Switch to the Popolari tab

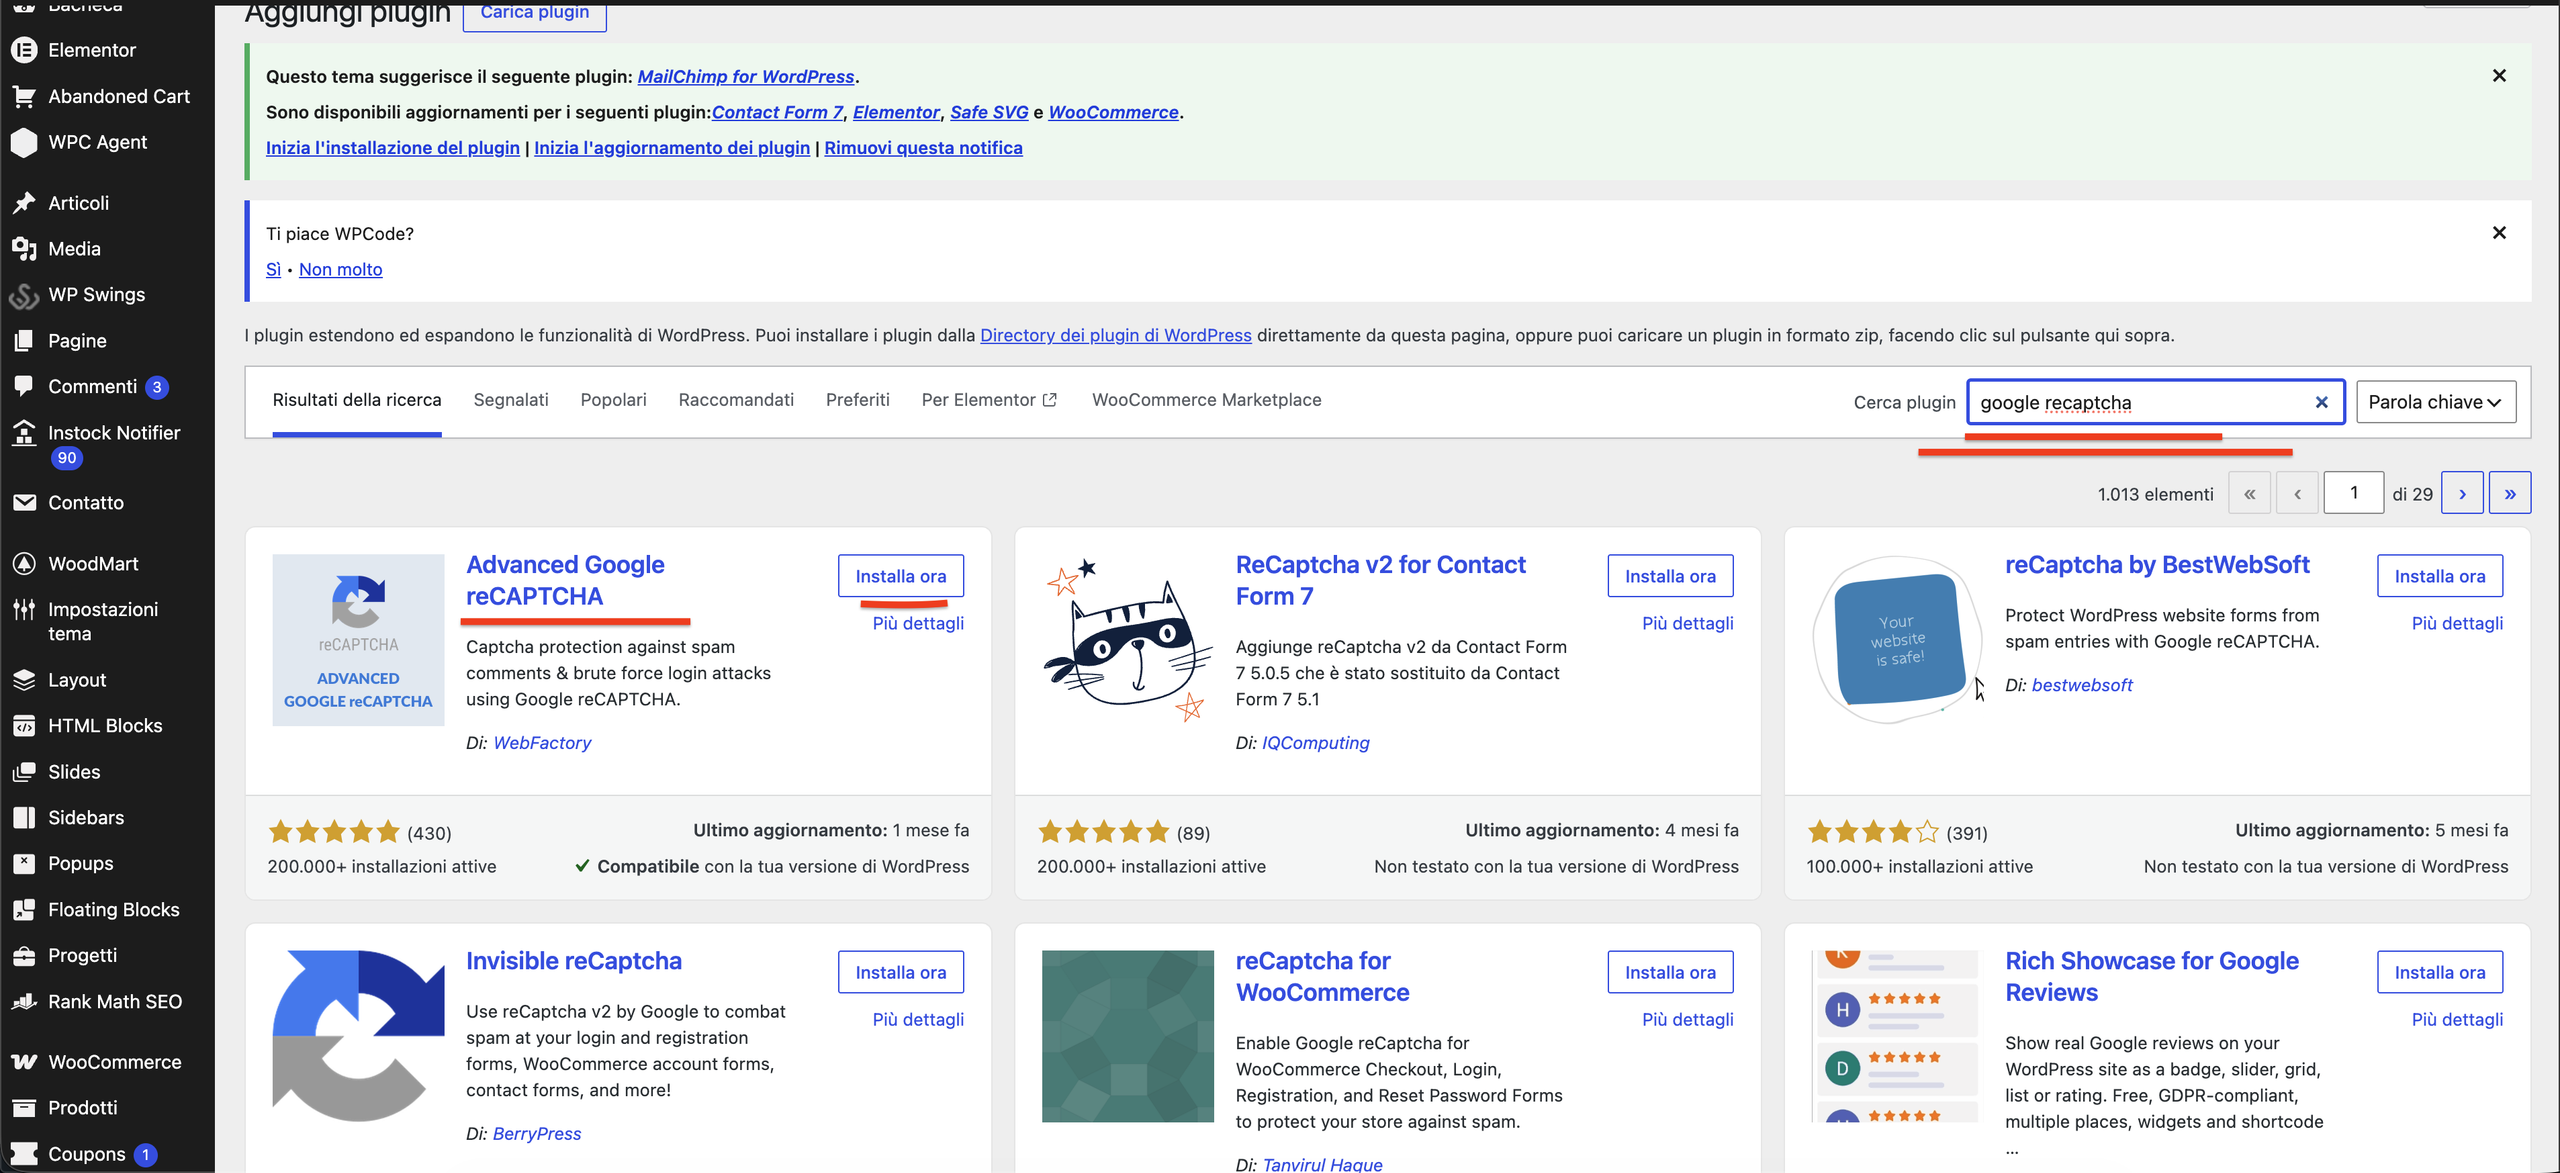(x=613, y=400)
